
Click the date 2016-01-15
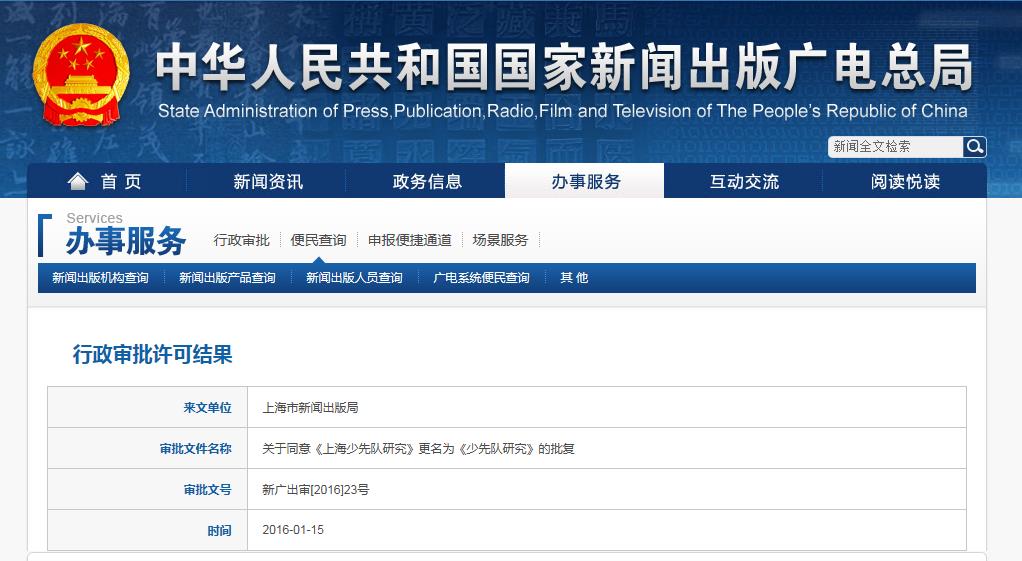click(x=293, y=530)
